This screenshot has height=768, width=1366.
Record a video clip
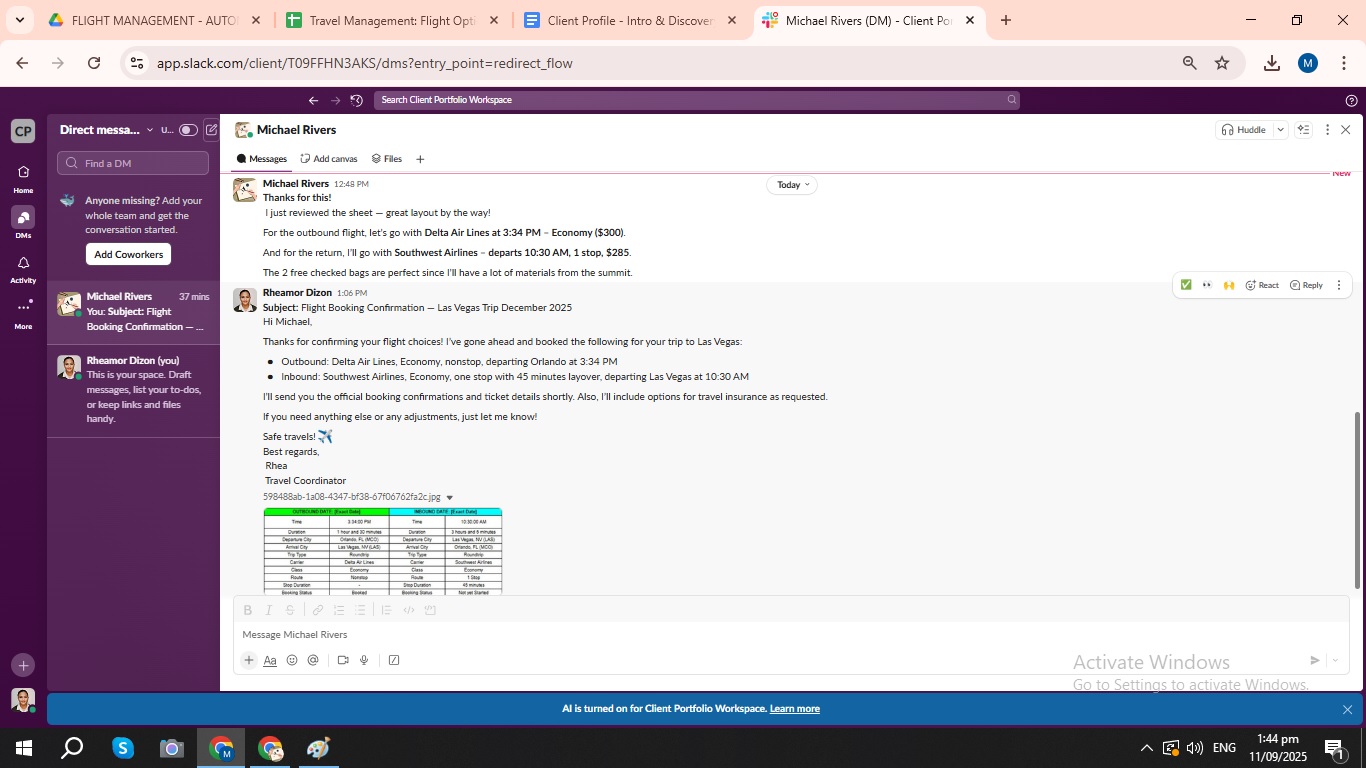coord(343,660)
